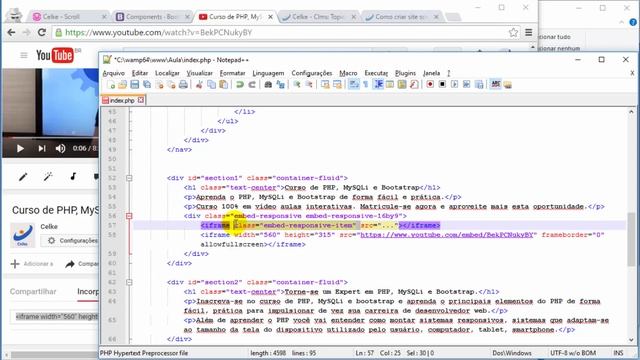Zoom out using the toolbar icon

[309, 84]
